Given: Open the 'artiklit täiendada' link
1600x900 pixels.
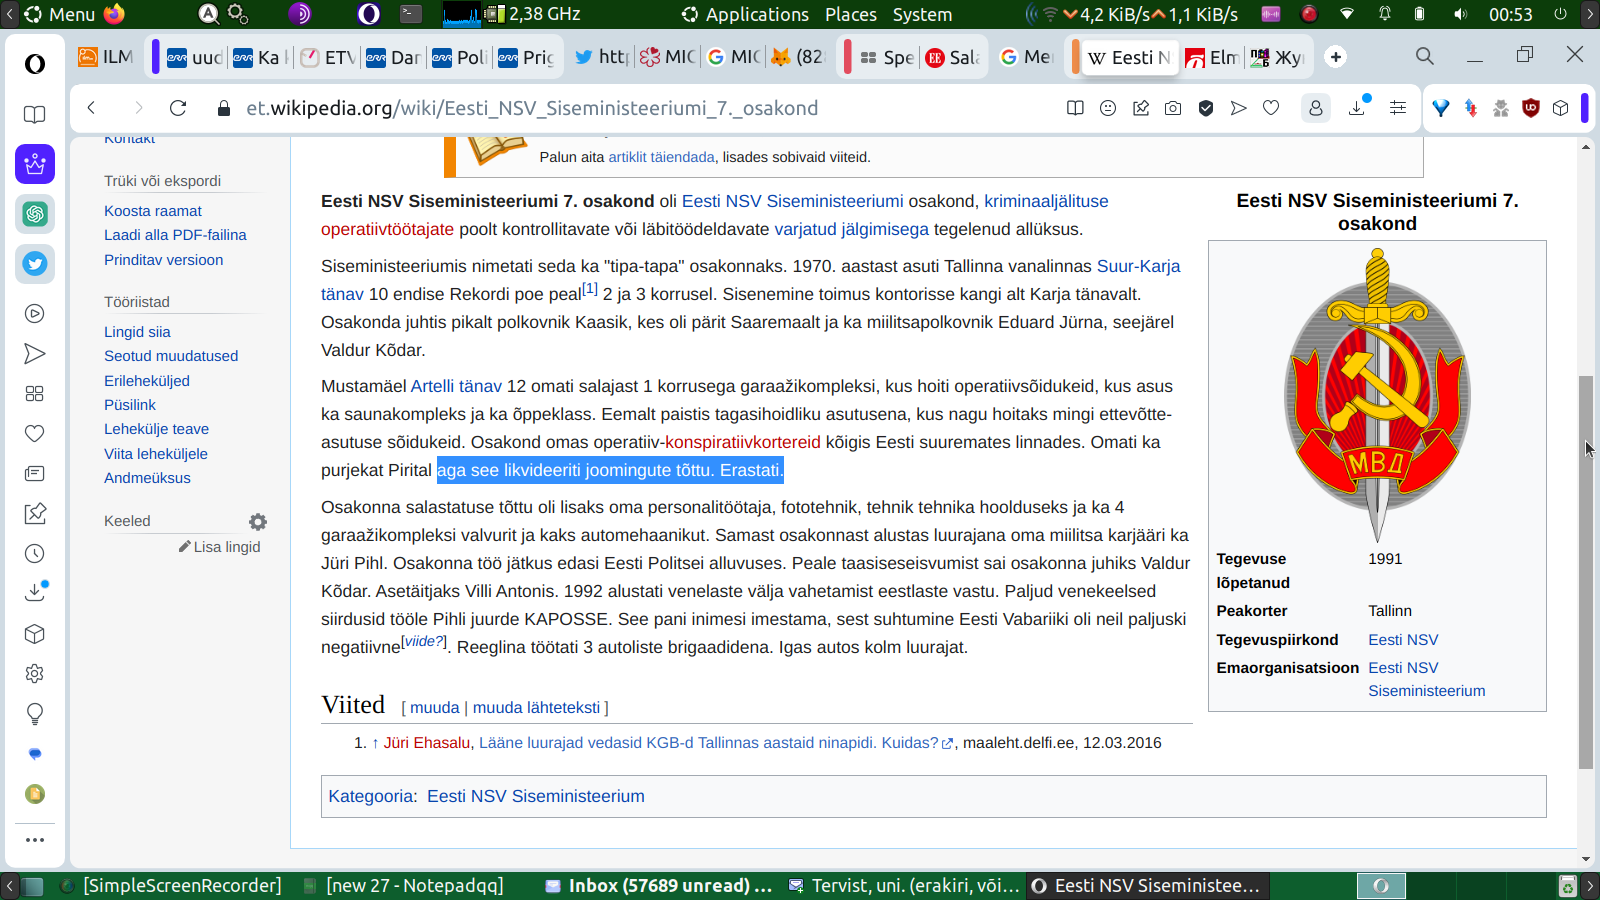Looking at the screenshot, I should pyautogui.click(x=661, y=157).
